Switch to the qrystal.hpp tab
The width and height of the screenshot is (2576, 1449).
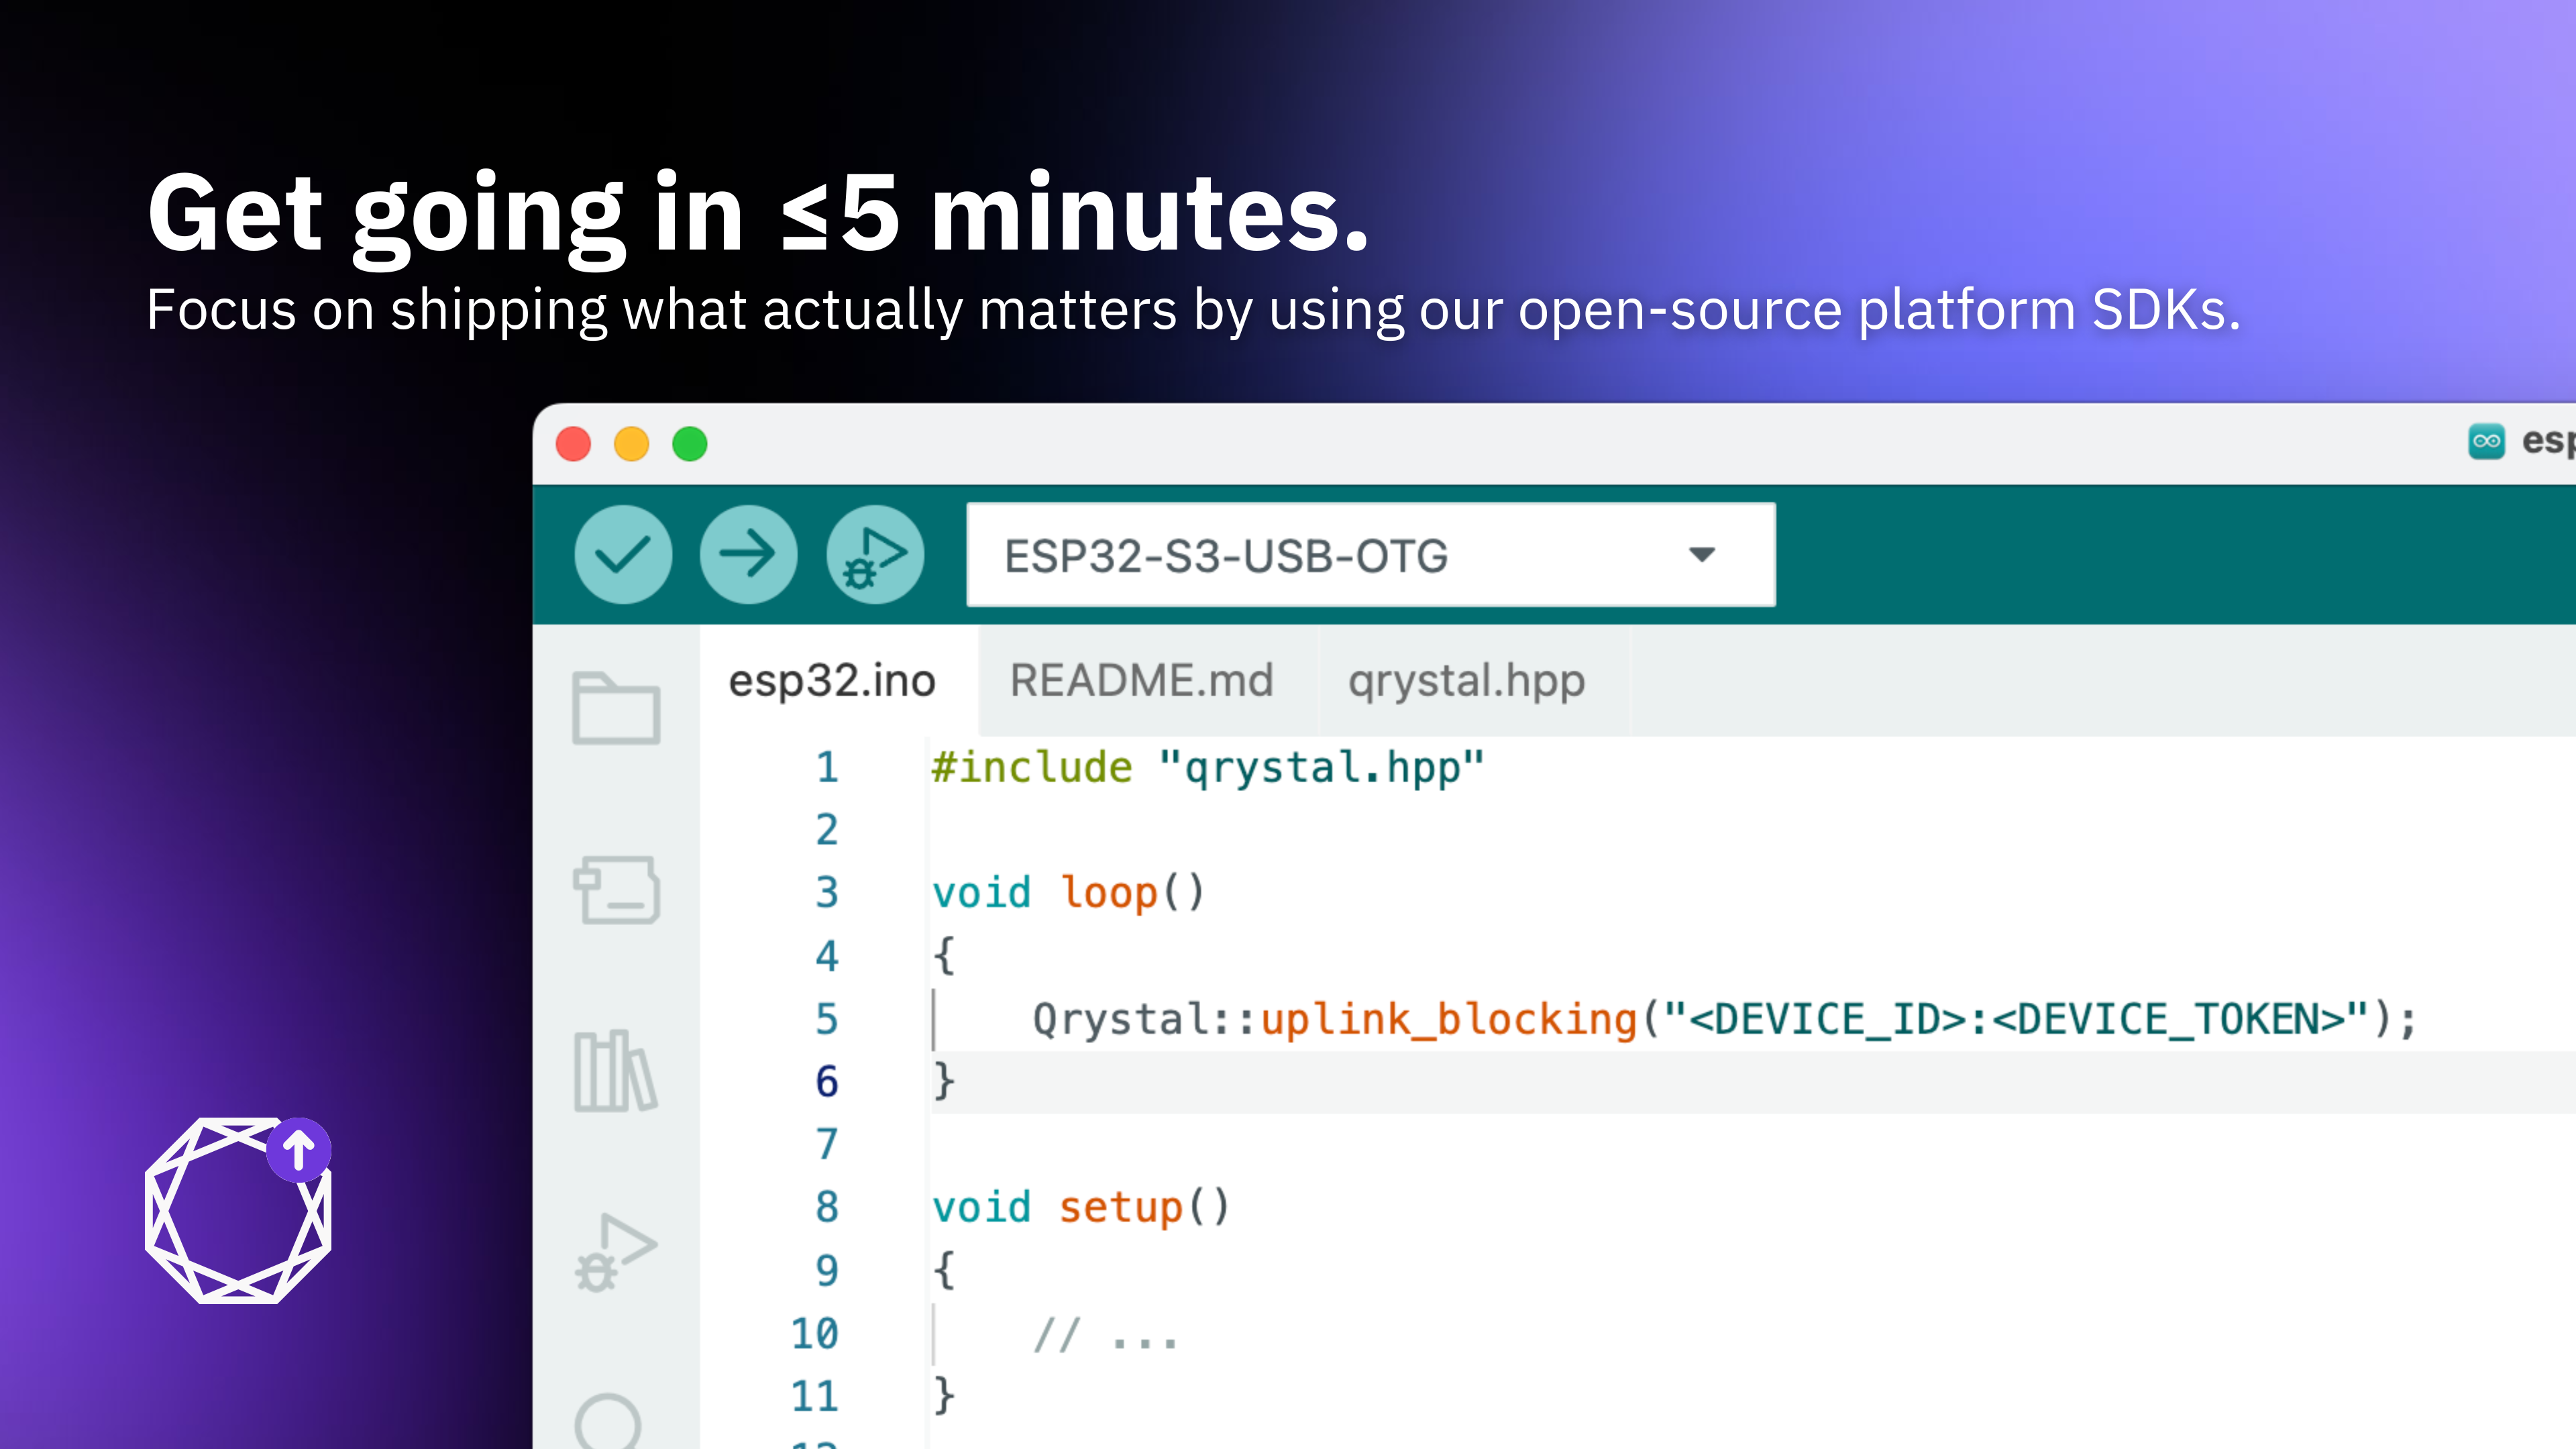click(x=1466, y=681)
